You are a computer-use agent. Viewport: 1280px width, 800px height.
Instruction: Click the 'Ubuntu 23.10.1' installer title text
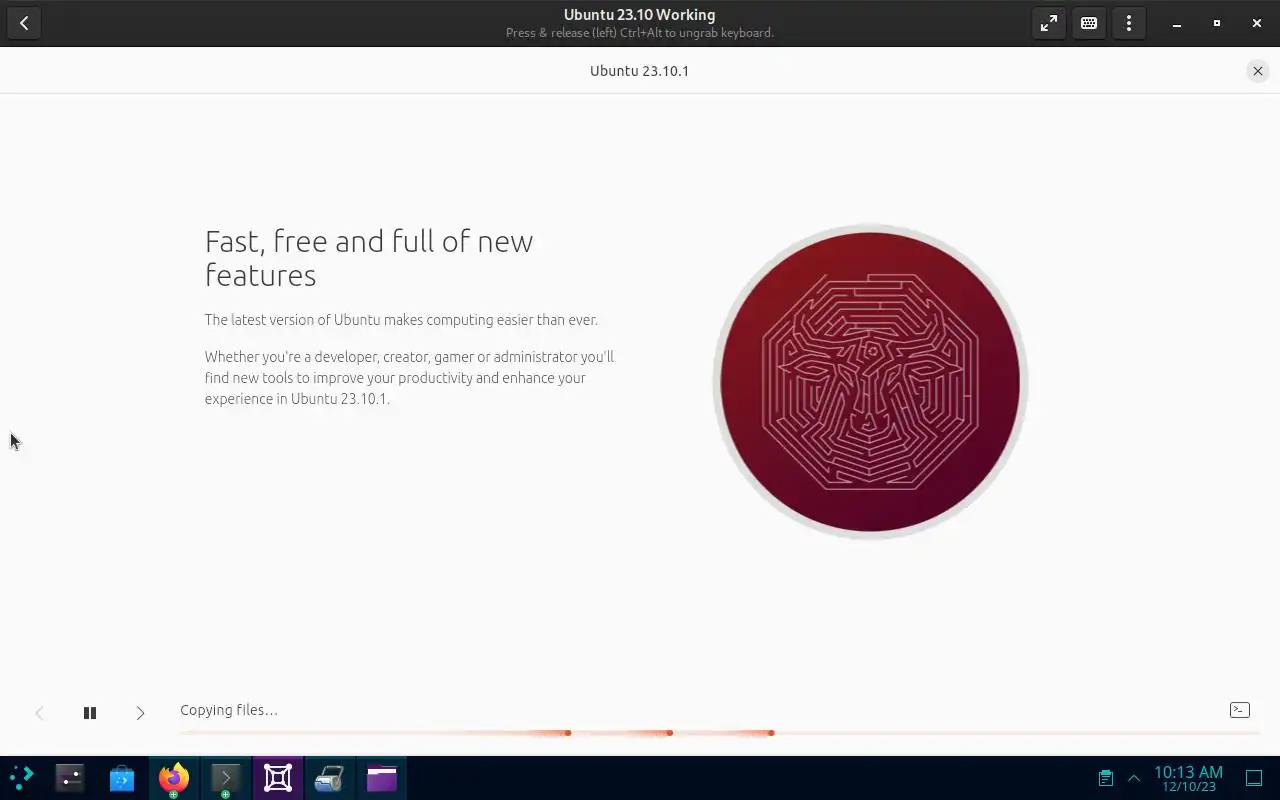(x=640, y=71)
